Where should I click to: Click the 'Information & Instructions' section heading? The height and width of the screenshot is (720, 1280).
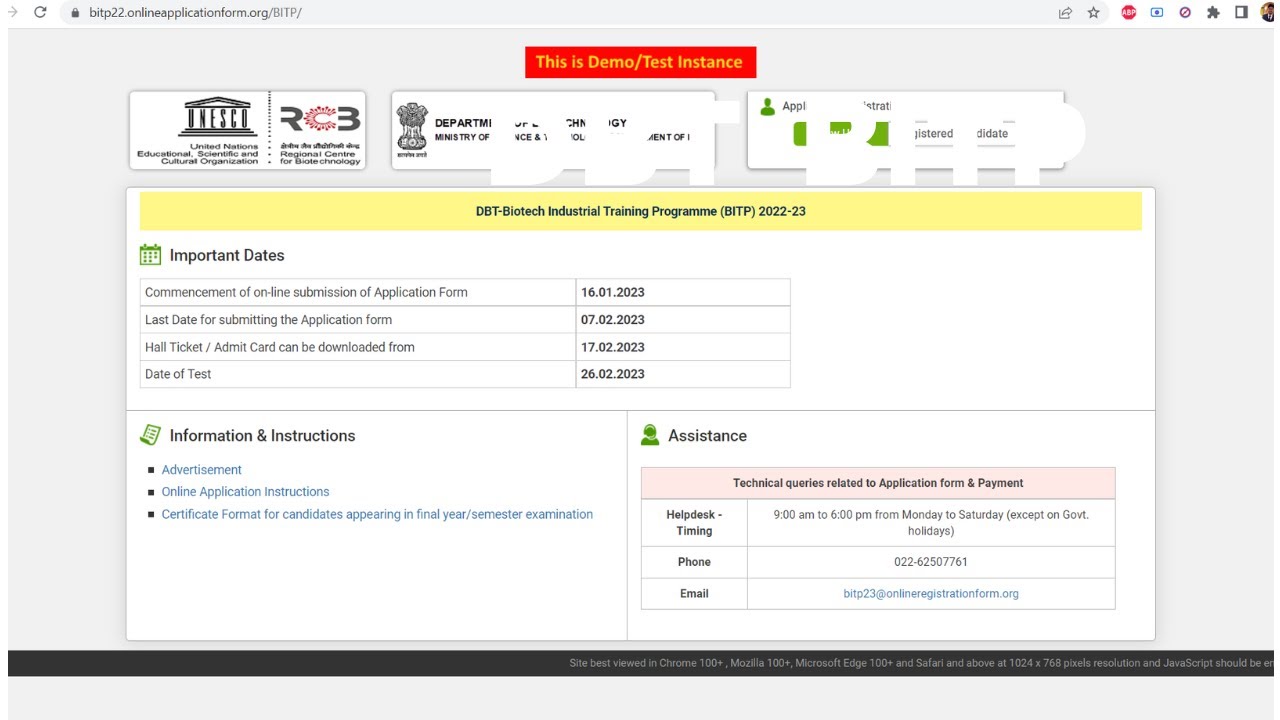point(262,436)
